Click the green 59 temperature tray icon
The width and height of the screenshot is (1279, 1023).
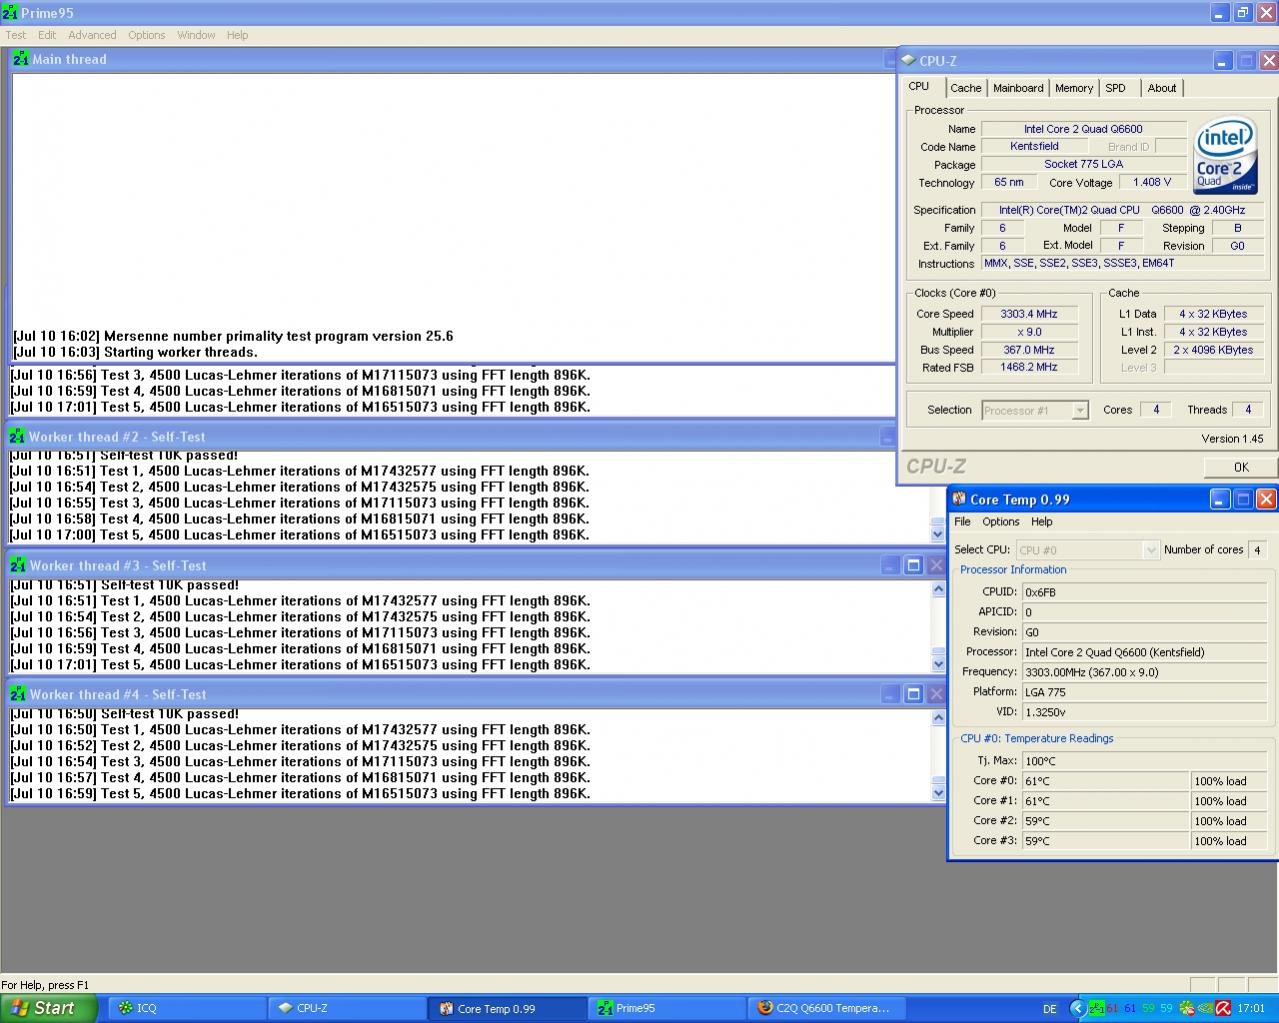tap(1148, 1008)
